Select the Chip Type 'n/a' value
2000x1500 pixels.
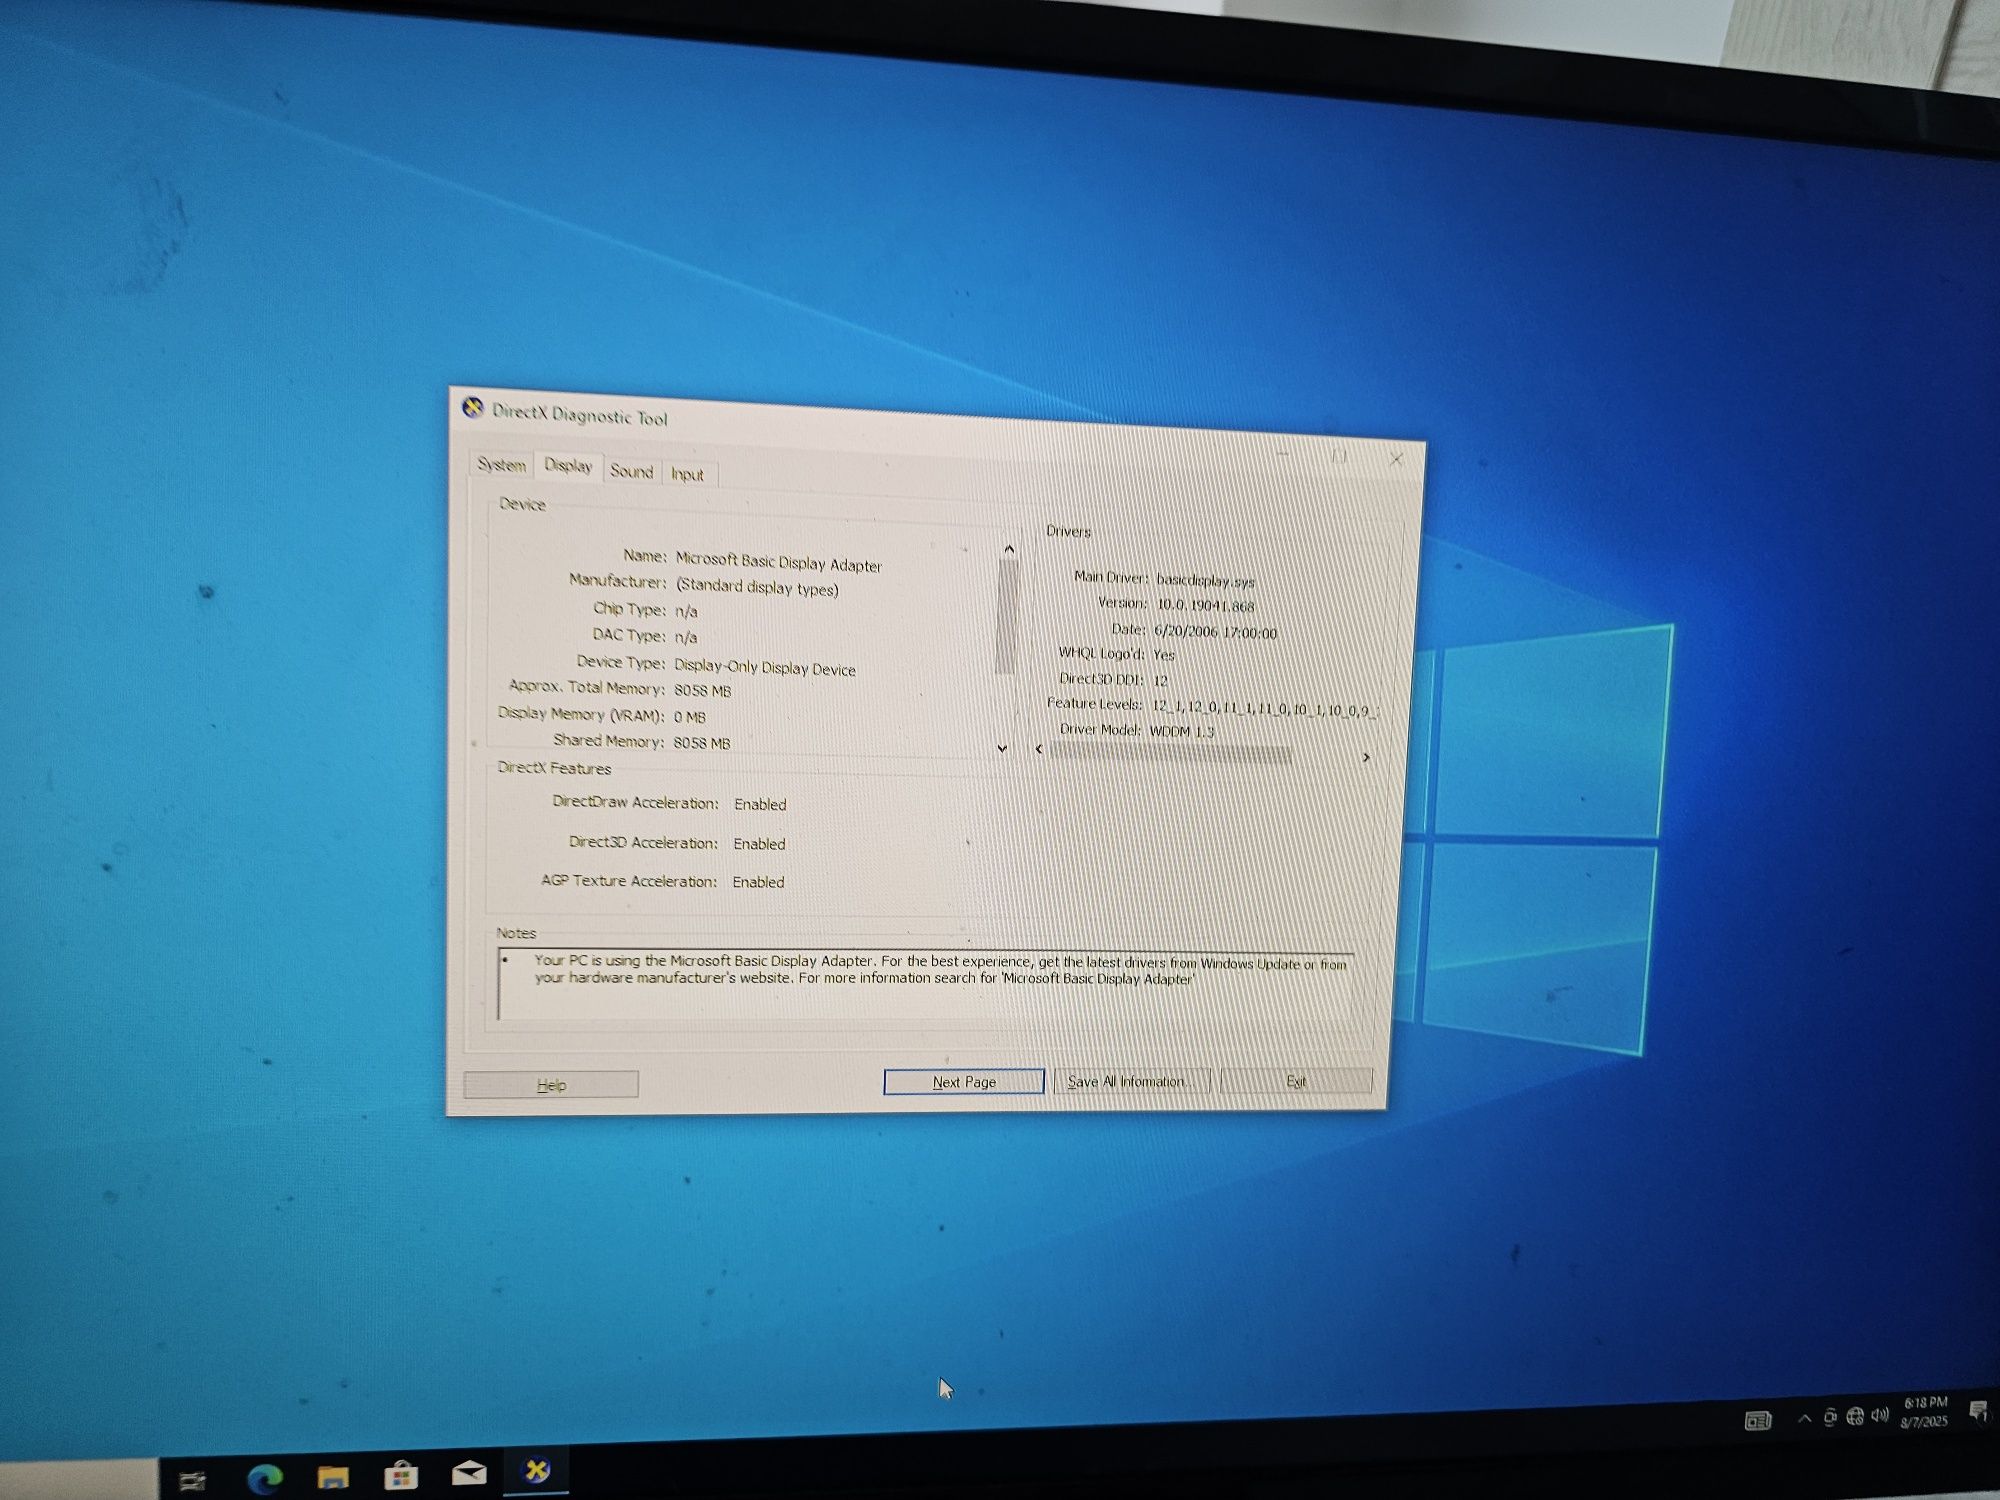pyautogui.click(x=686, y=610)
